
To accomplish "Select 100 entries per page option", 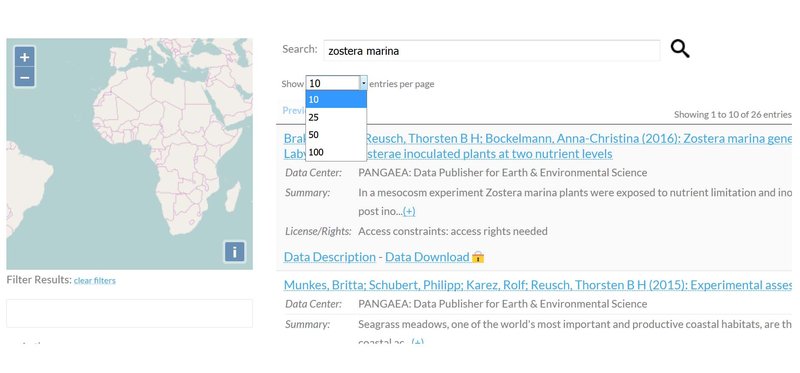I will [336, 152].
